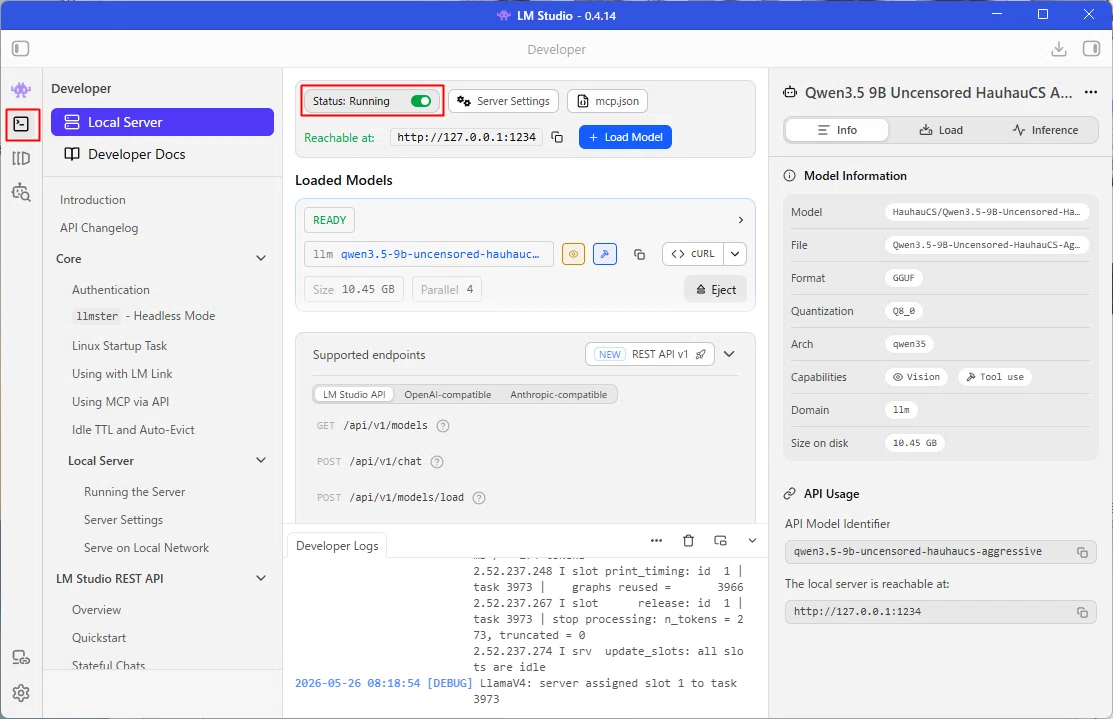Collapse the Developer Logs panel
Viewport: 1113px width, 719px height.
point(752,541)
